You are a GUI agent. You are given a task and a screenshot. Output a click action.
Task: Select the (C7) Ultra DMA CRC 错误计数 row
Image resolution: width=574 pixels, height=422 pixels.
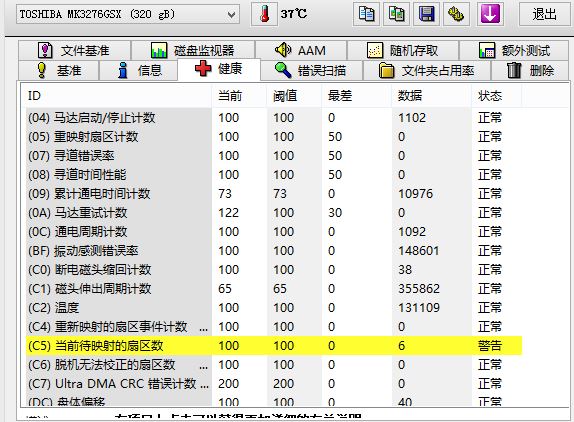pos(274,384)
